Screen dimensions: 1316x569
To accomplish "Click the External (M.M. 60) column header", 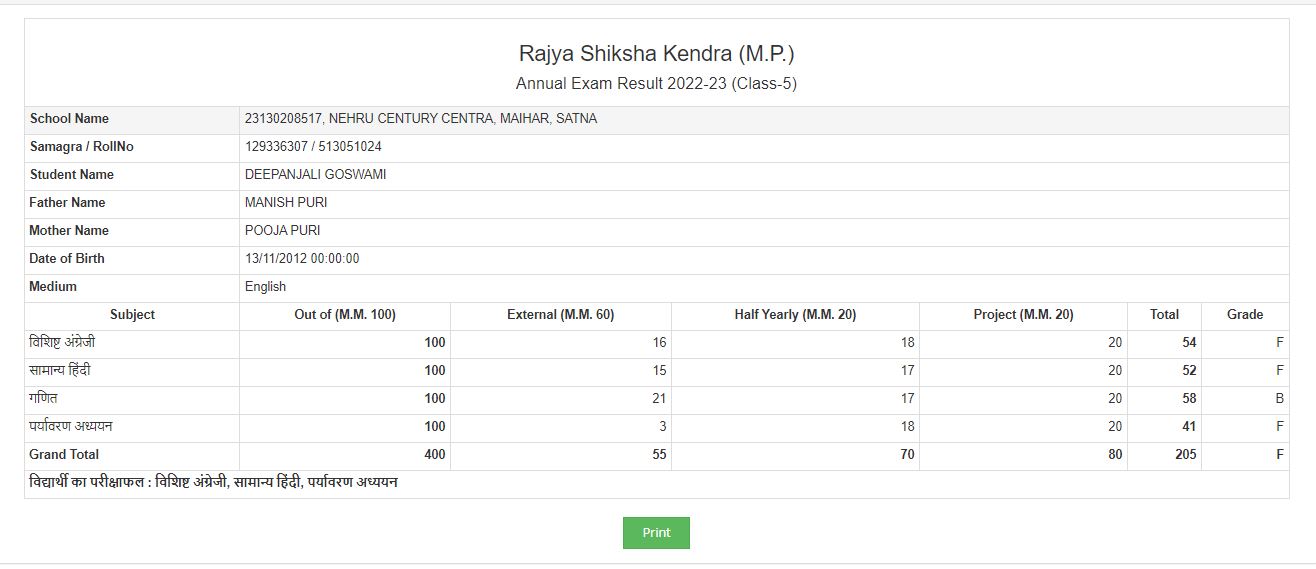I will point(560,315).
